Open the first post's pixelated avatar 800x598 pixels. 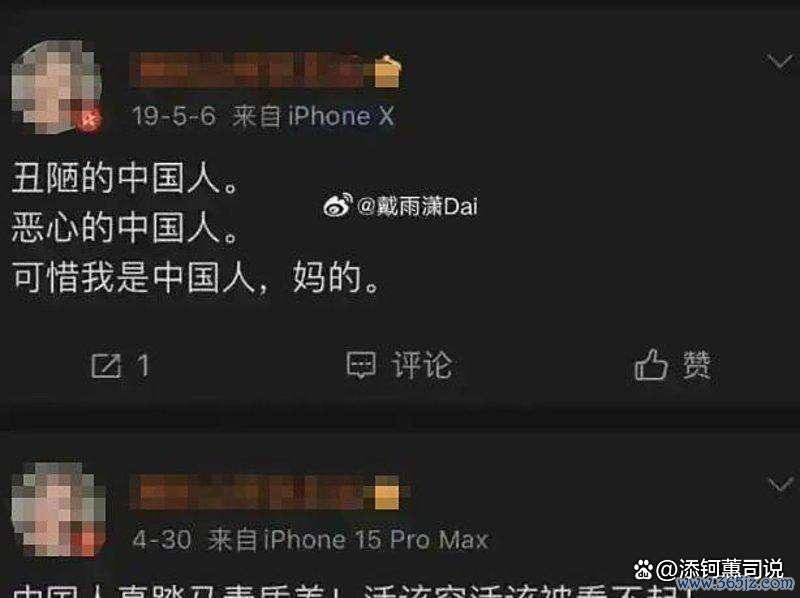click(56, 87)
